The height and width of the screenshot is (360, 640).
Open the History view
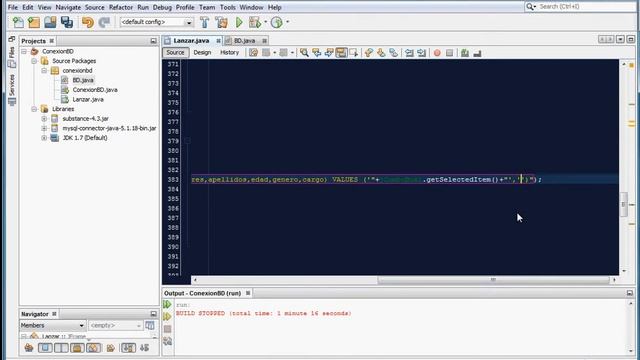point(229,52)
